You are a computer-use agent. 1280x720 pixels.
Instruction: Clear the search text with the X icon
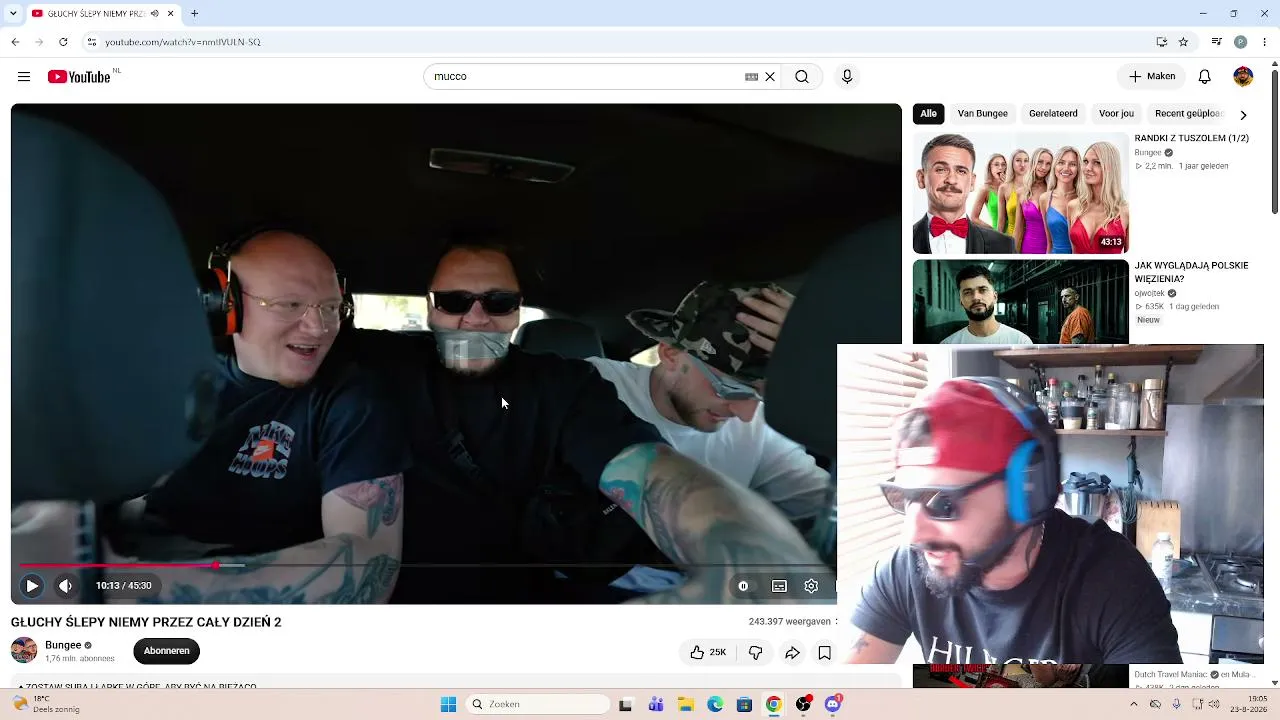coord(770,77)
